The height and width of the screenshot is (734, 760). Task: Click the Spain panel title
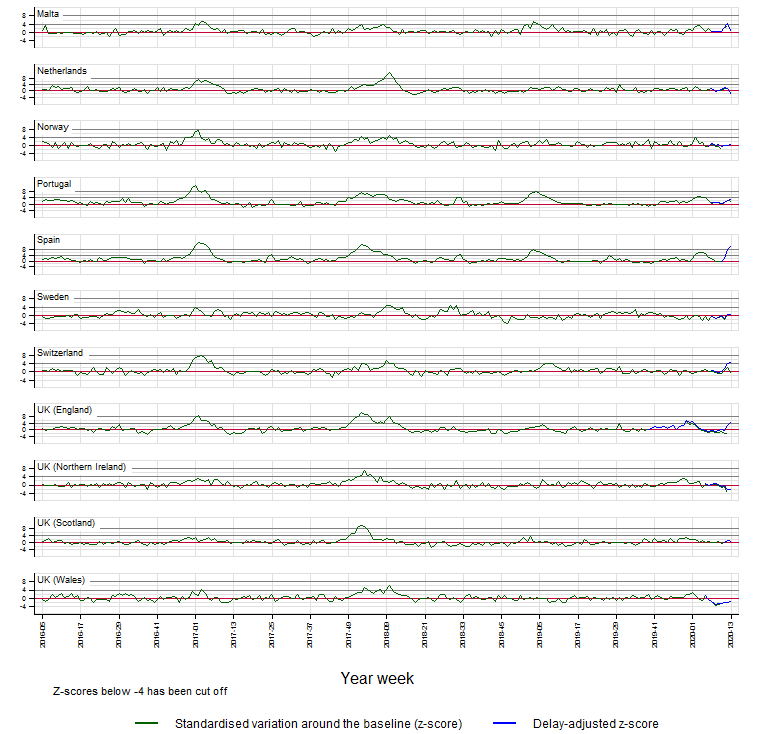(48, 240)
